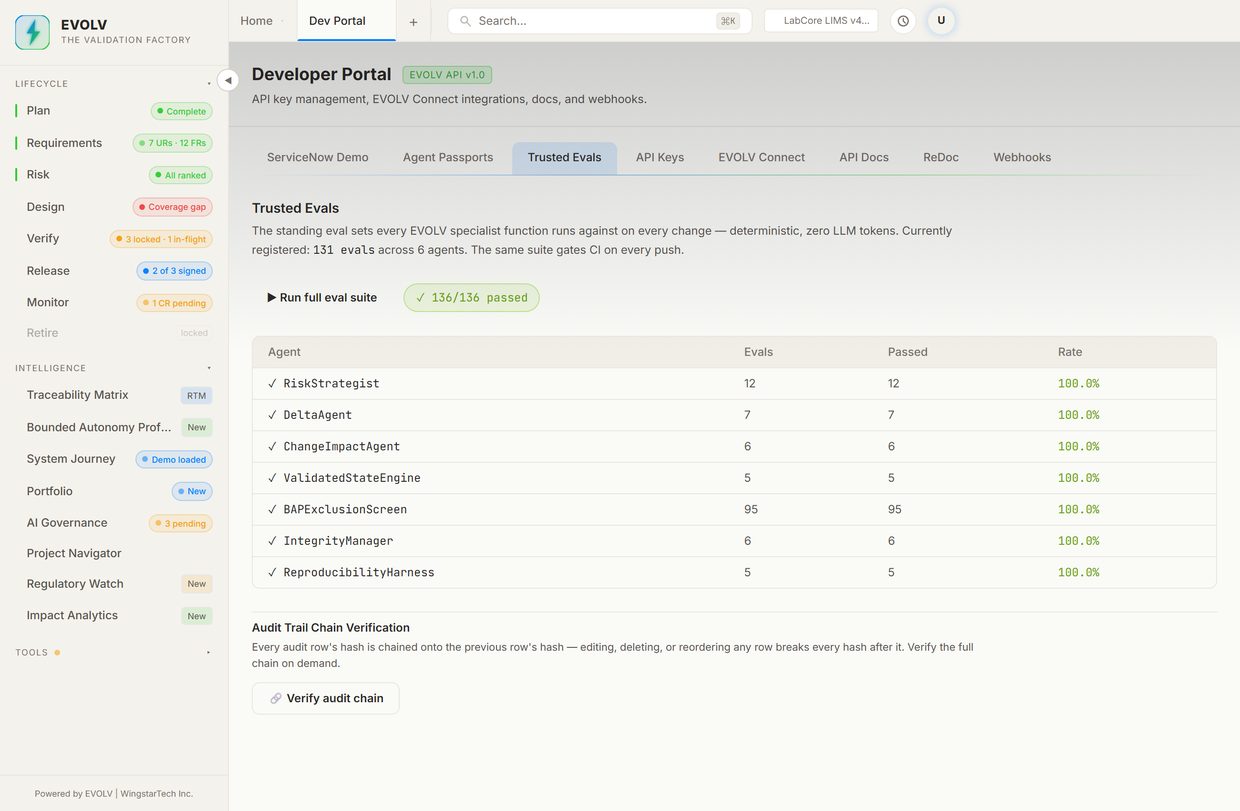Viewport: 1240px width, 811px height.
Task: Open the history clock icon
Action: click(903, 21)
